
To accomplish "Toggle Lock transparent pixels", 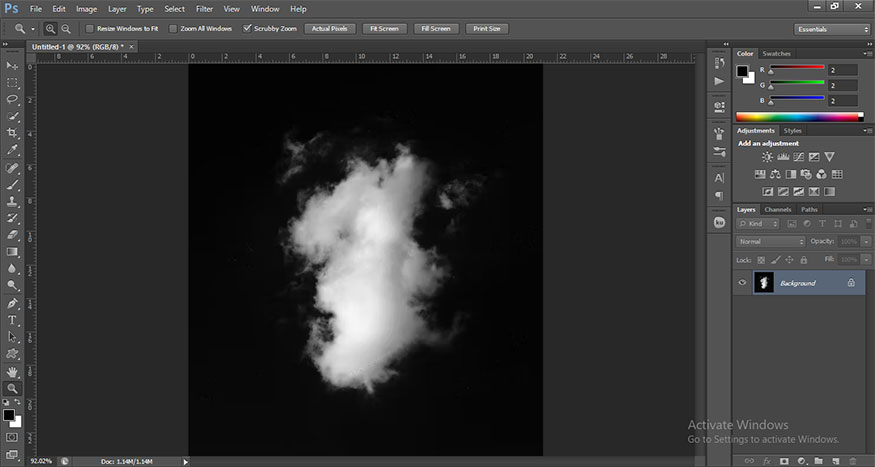I will tap(761, 260).
